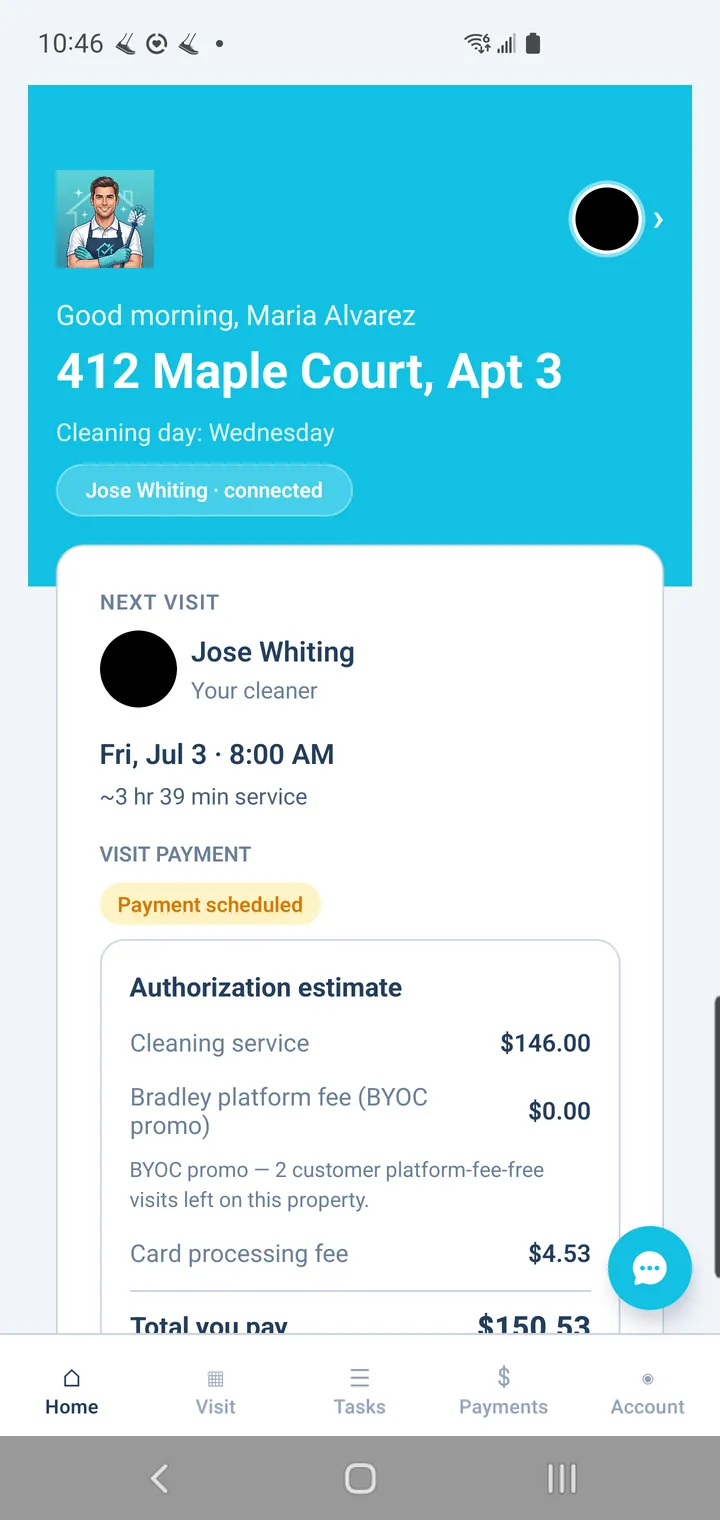Tap the Payment scheduled status badge
This screenshot has width=720, height=1520.
(x=210, y=905)
